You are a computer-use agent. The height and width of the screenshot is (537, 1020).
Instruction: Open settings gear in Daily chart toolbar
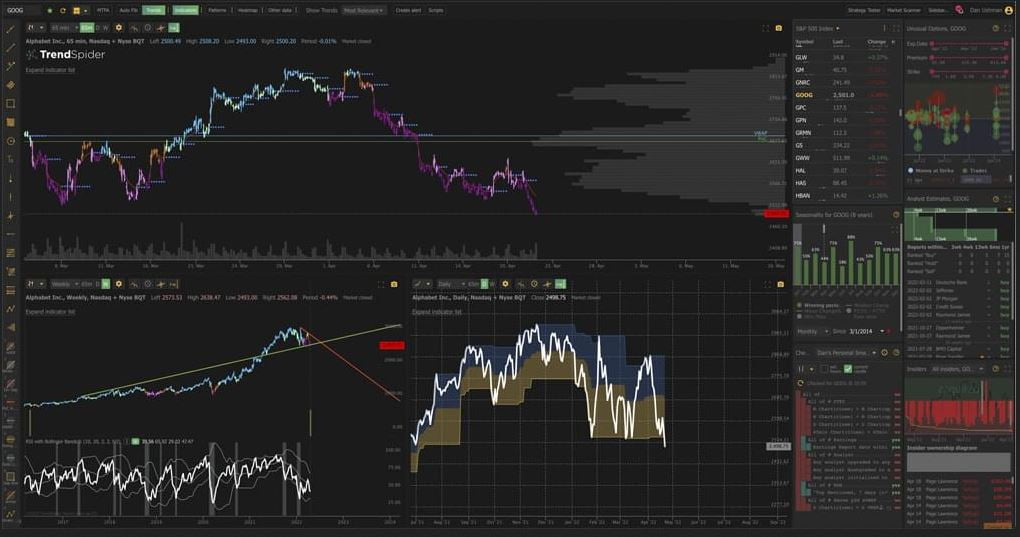tap(505, 284)
